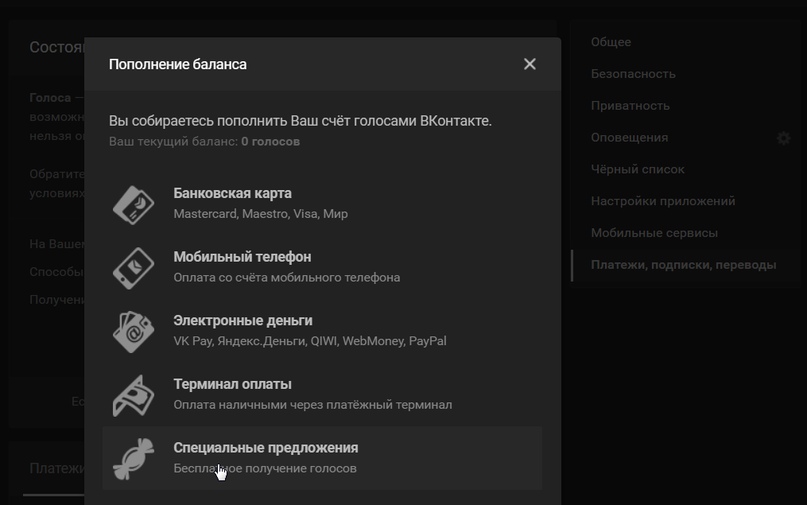
Task: Click the candy icon for special offers
Action: pyautogui.click(x=133, y=459)
